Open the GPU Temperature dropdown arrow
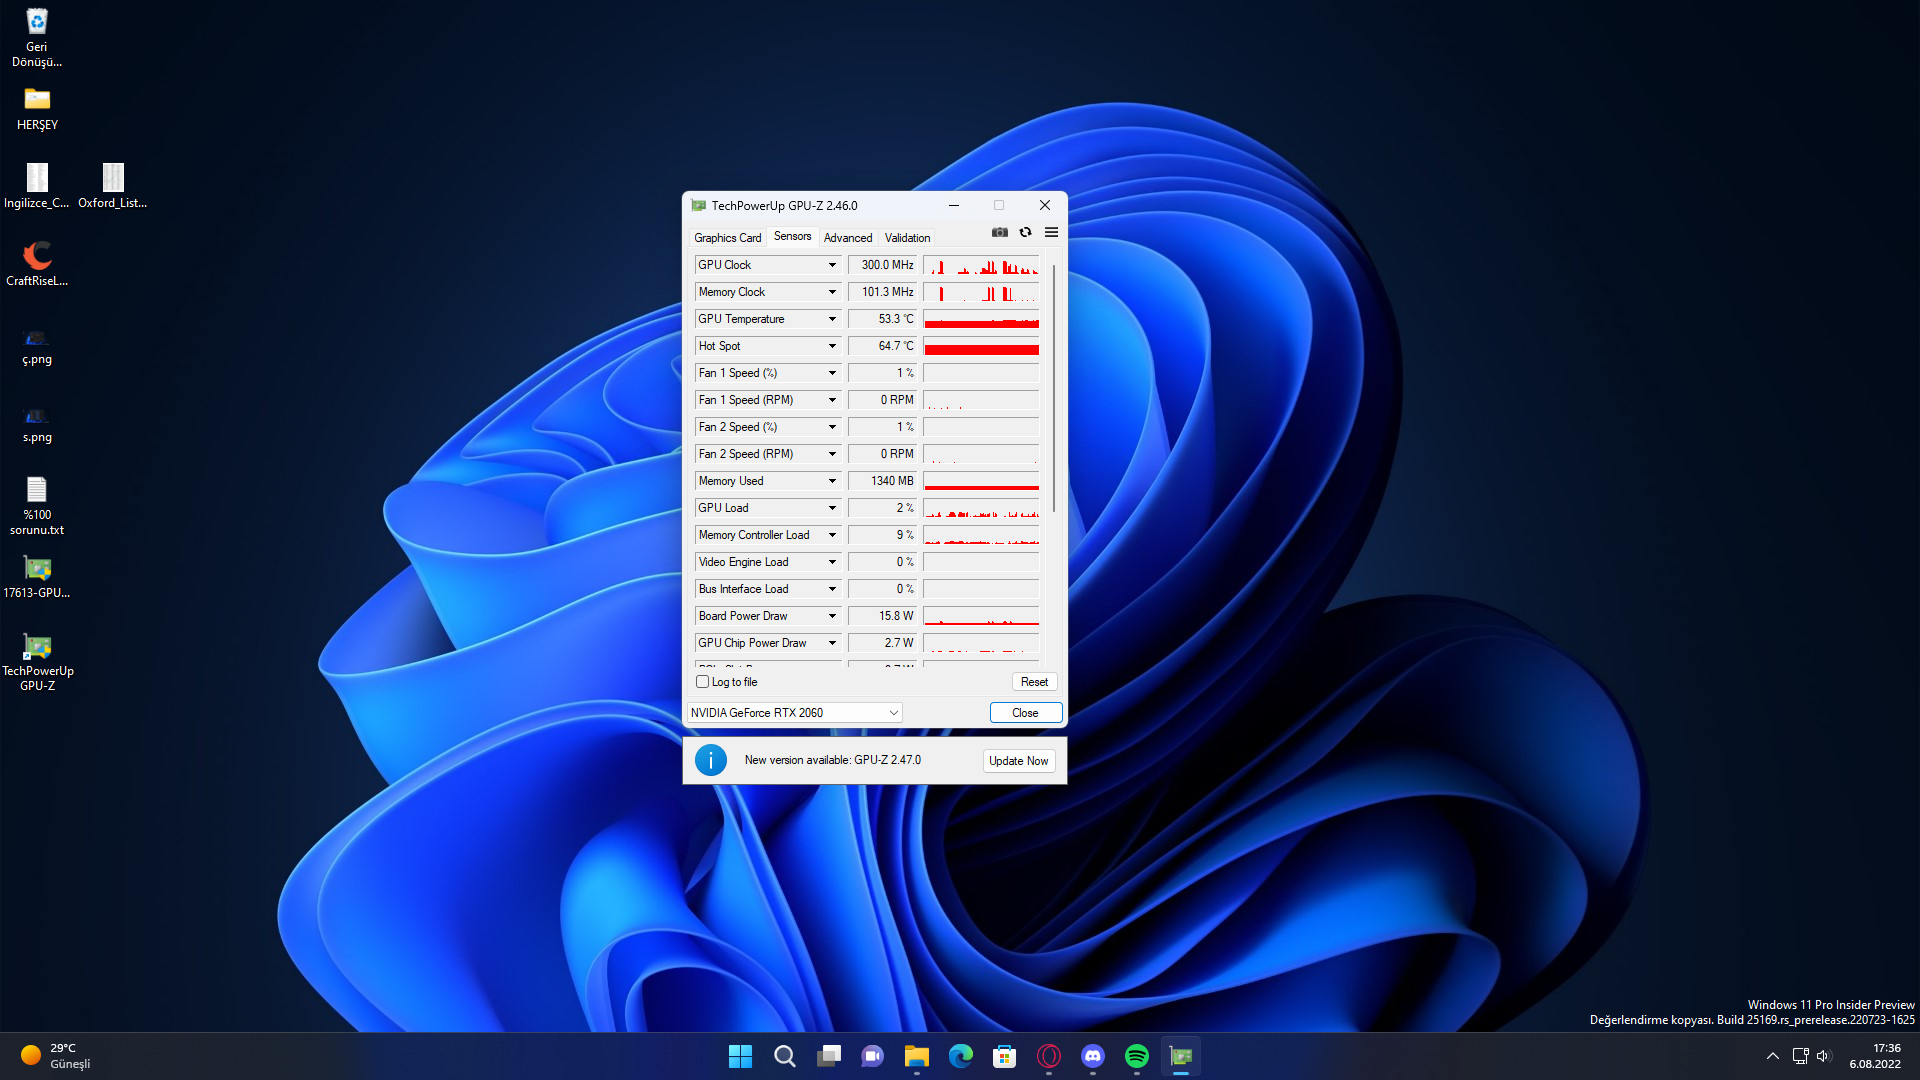1920x1080 pixels. tap(831, 319)
